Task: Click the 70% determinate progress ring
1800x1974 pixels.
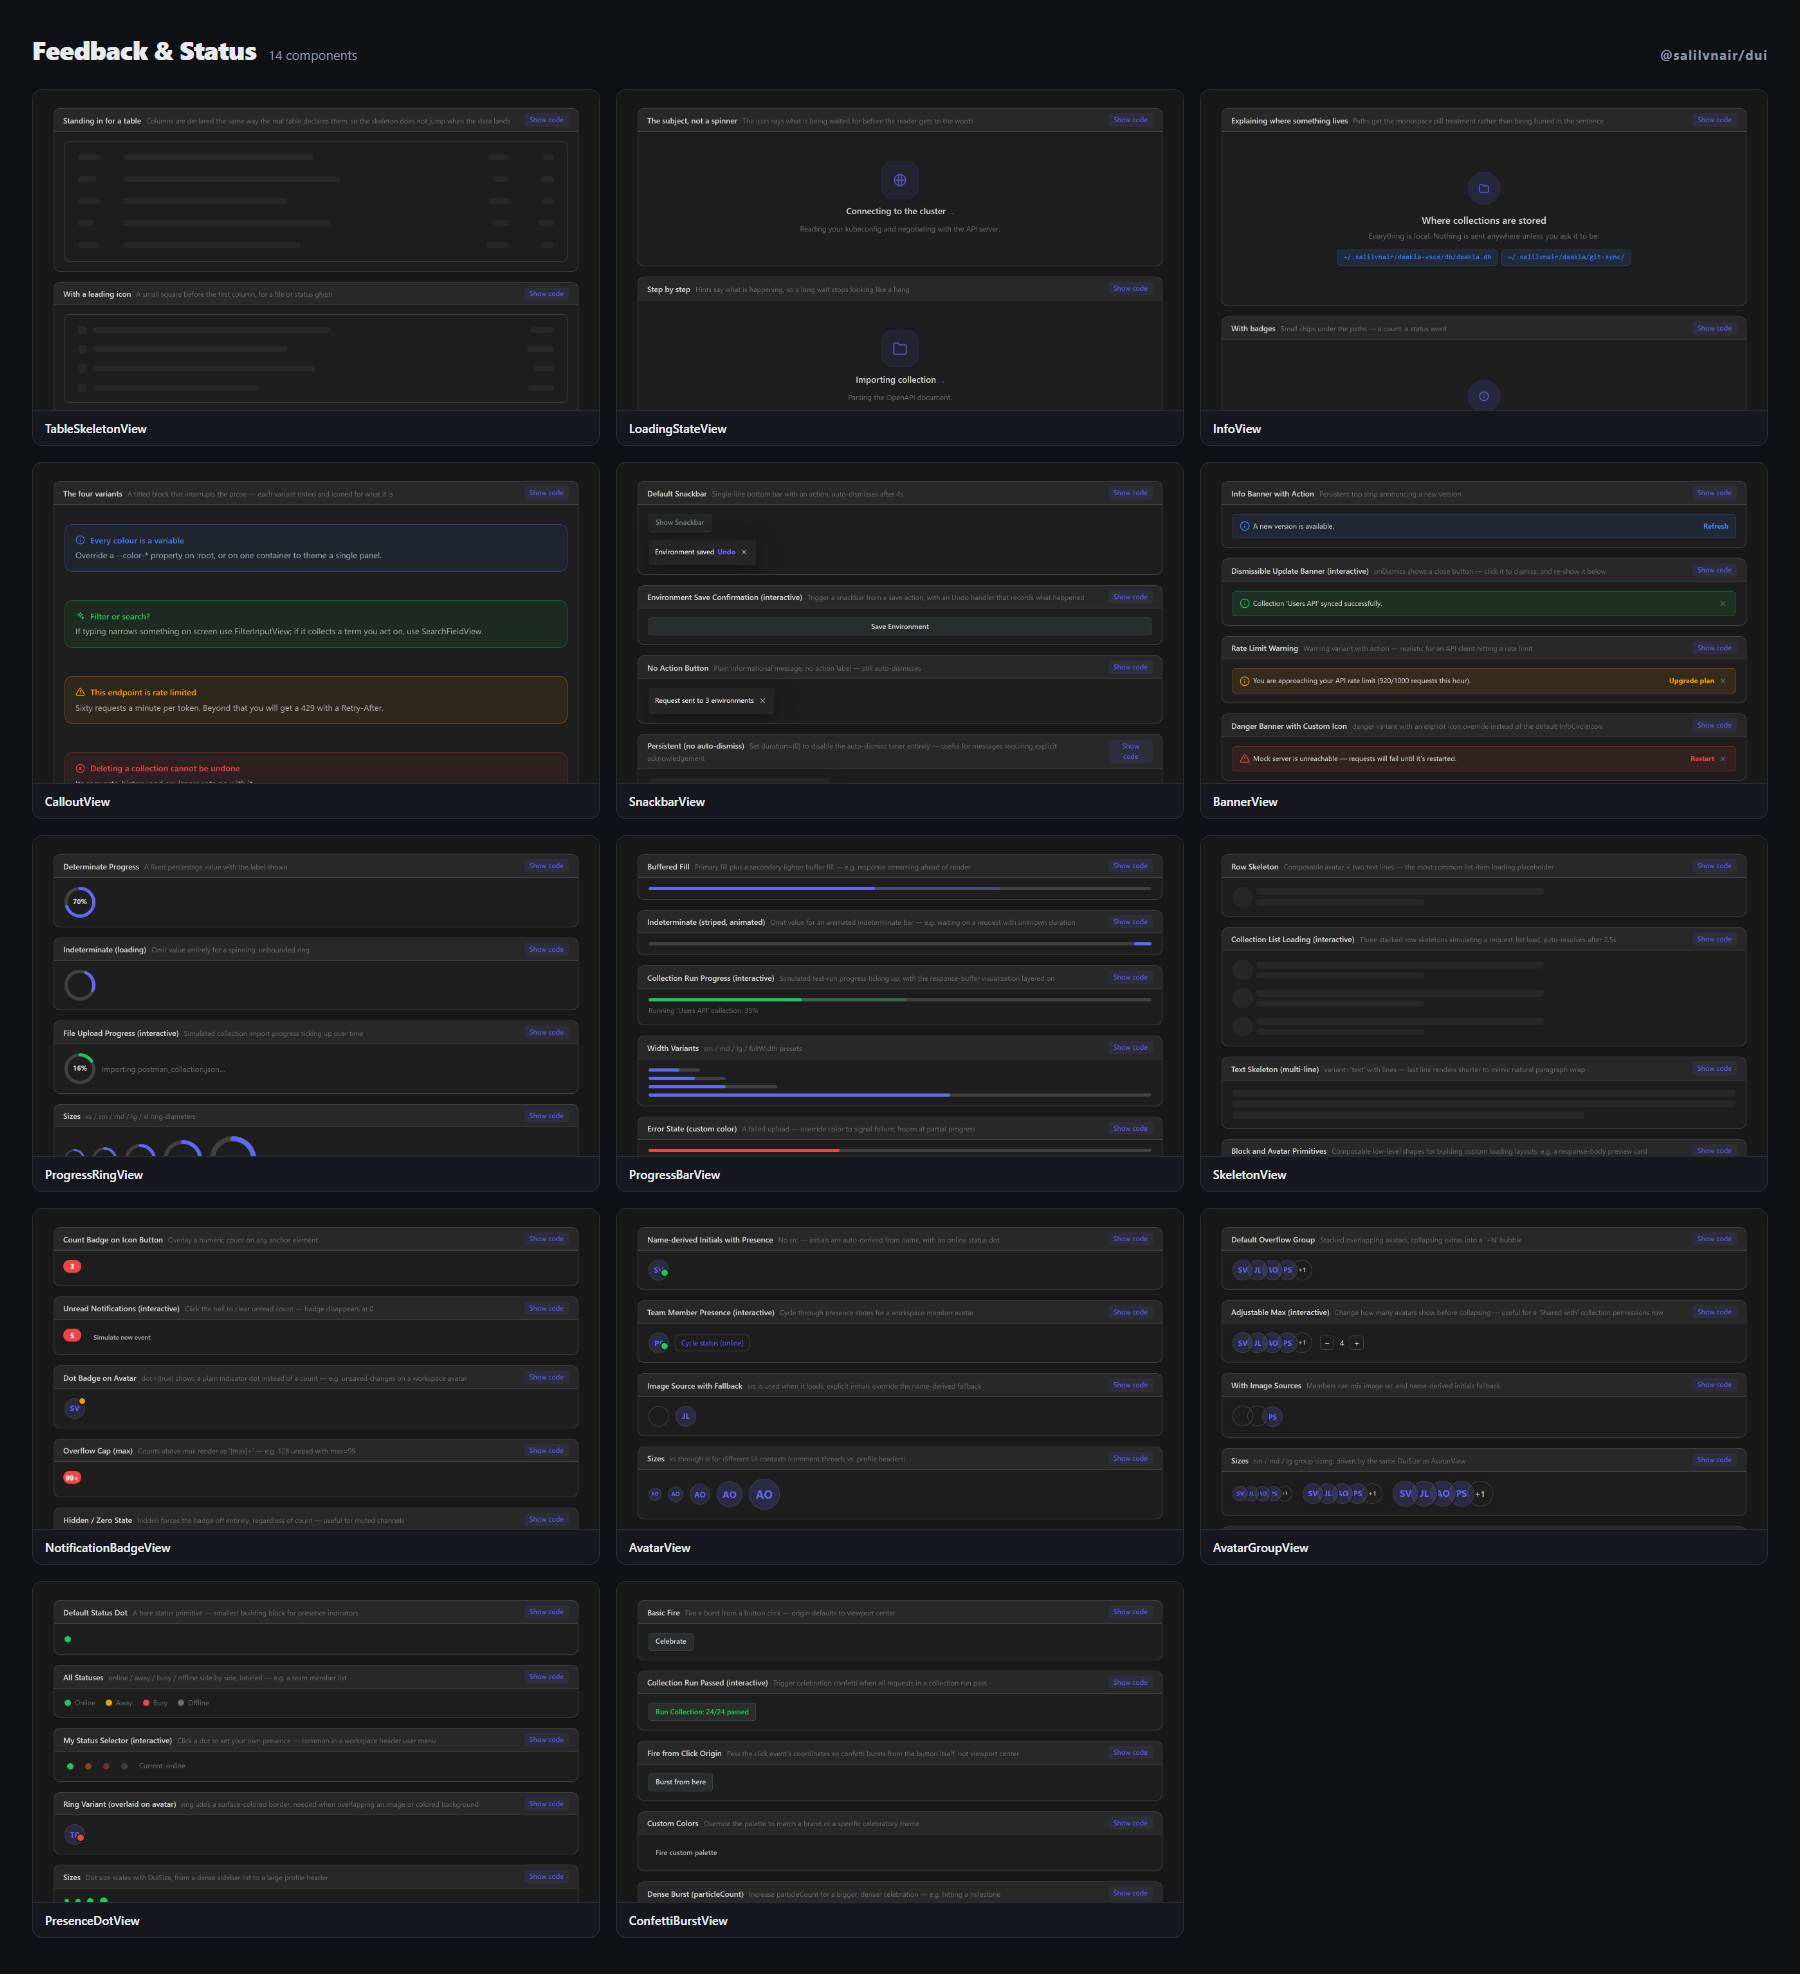Action: click(x=80, y=902)
